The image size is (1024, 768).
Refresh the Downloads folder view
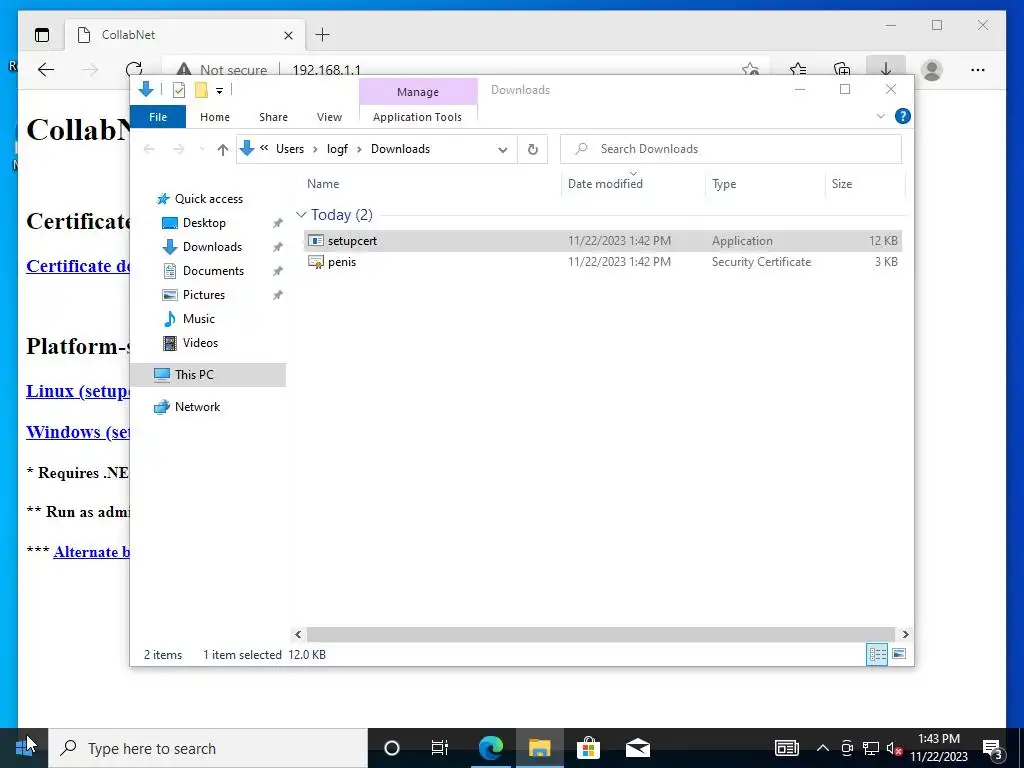pos(533,150)
